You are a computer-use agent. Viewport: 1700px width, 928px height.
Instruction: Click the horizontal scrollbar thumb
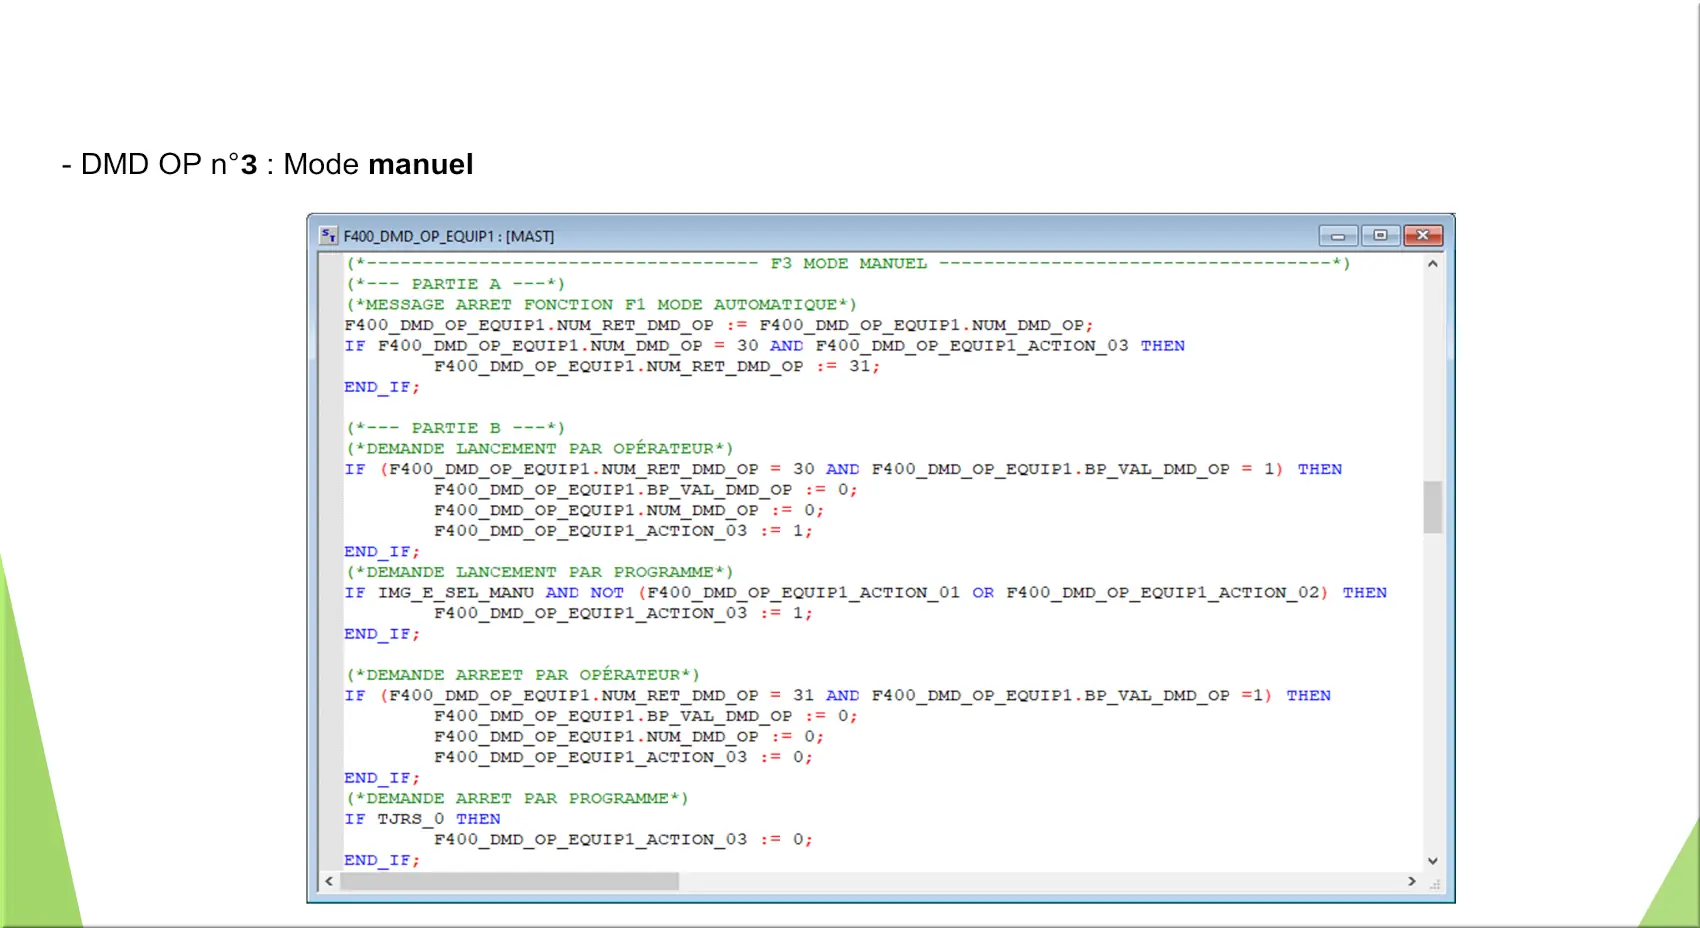(509, 881)
